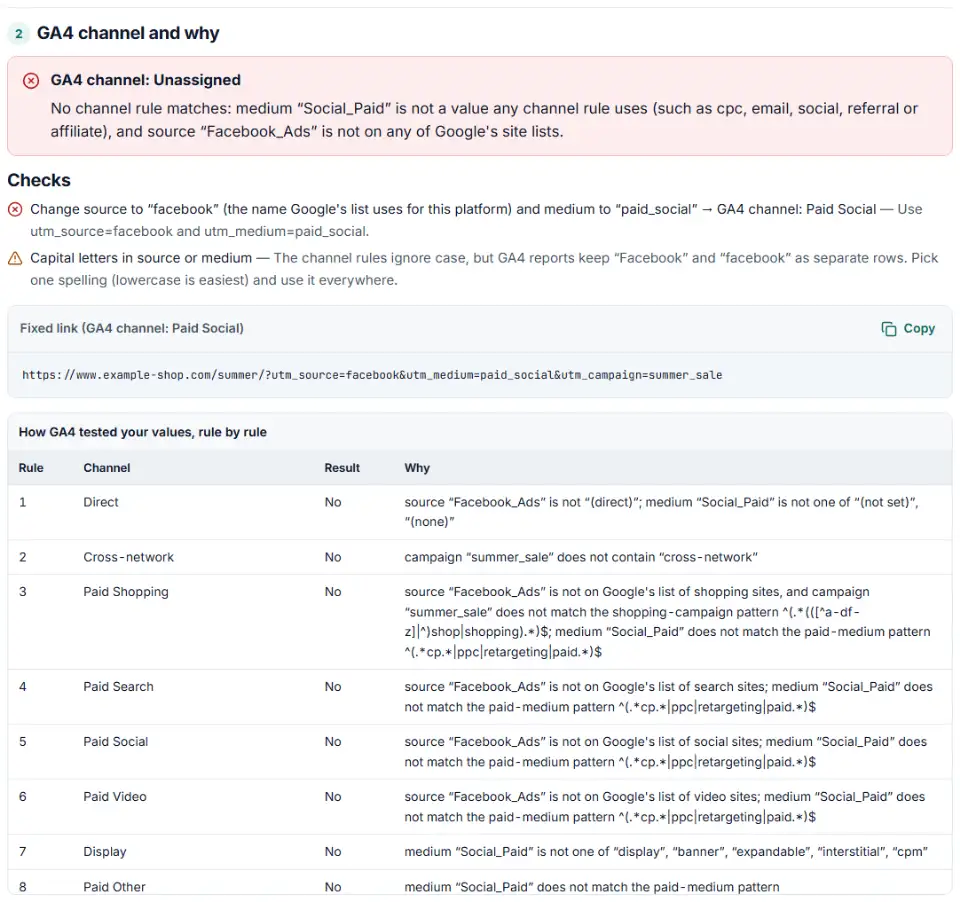The height and width of the screenshot is (902, 960).
Task: Click the 'Direct' channel cell
Action: point(101,502)
